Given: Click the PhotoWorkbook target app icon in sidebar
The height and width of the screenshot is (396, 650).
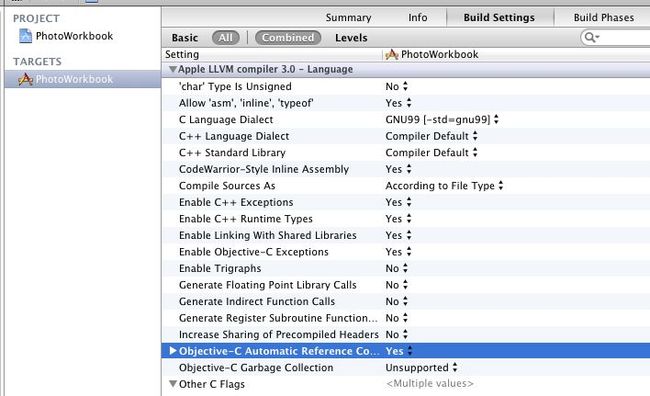Looking at the screenshot, I should 25,79.
